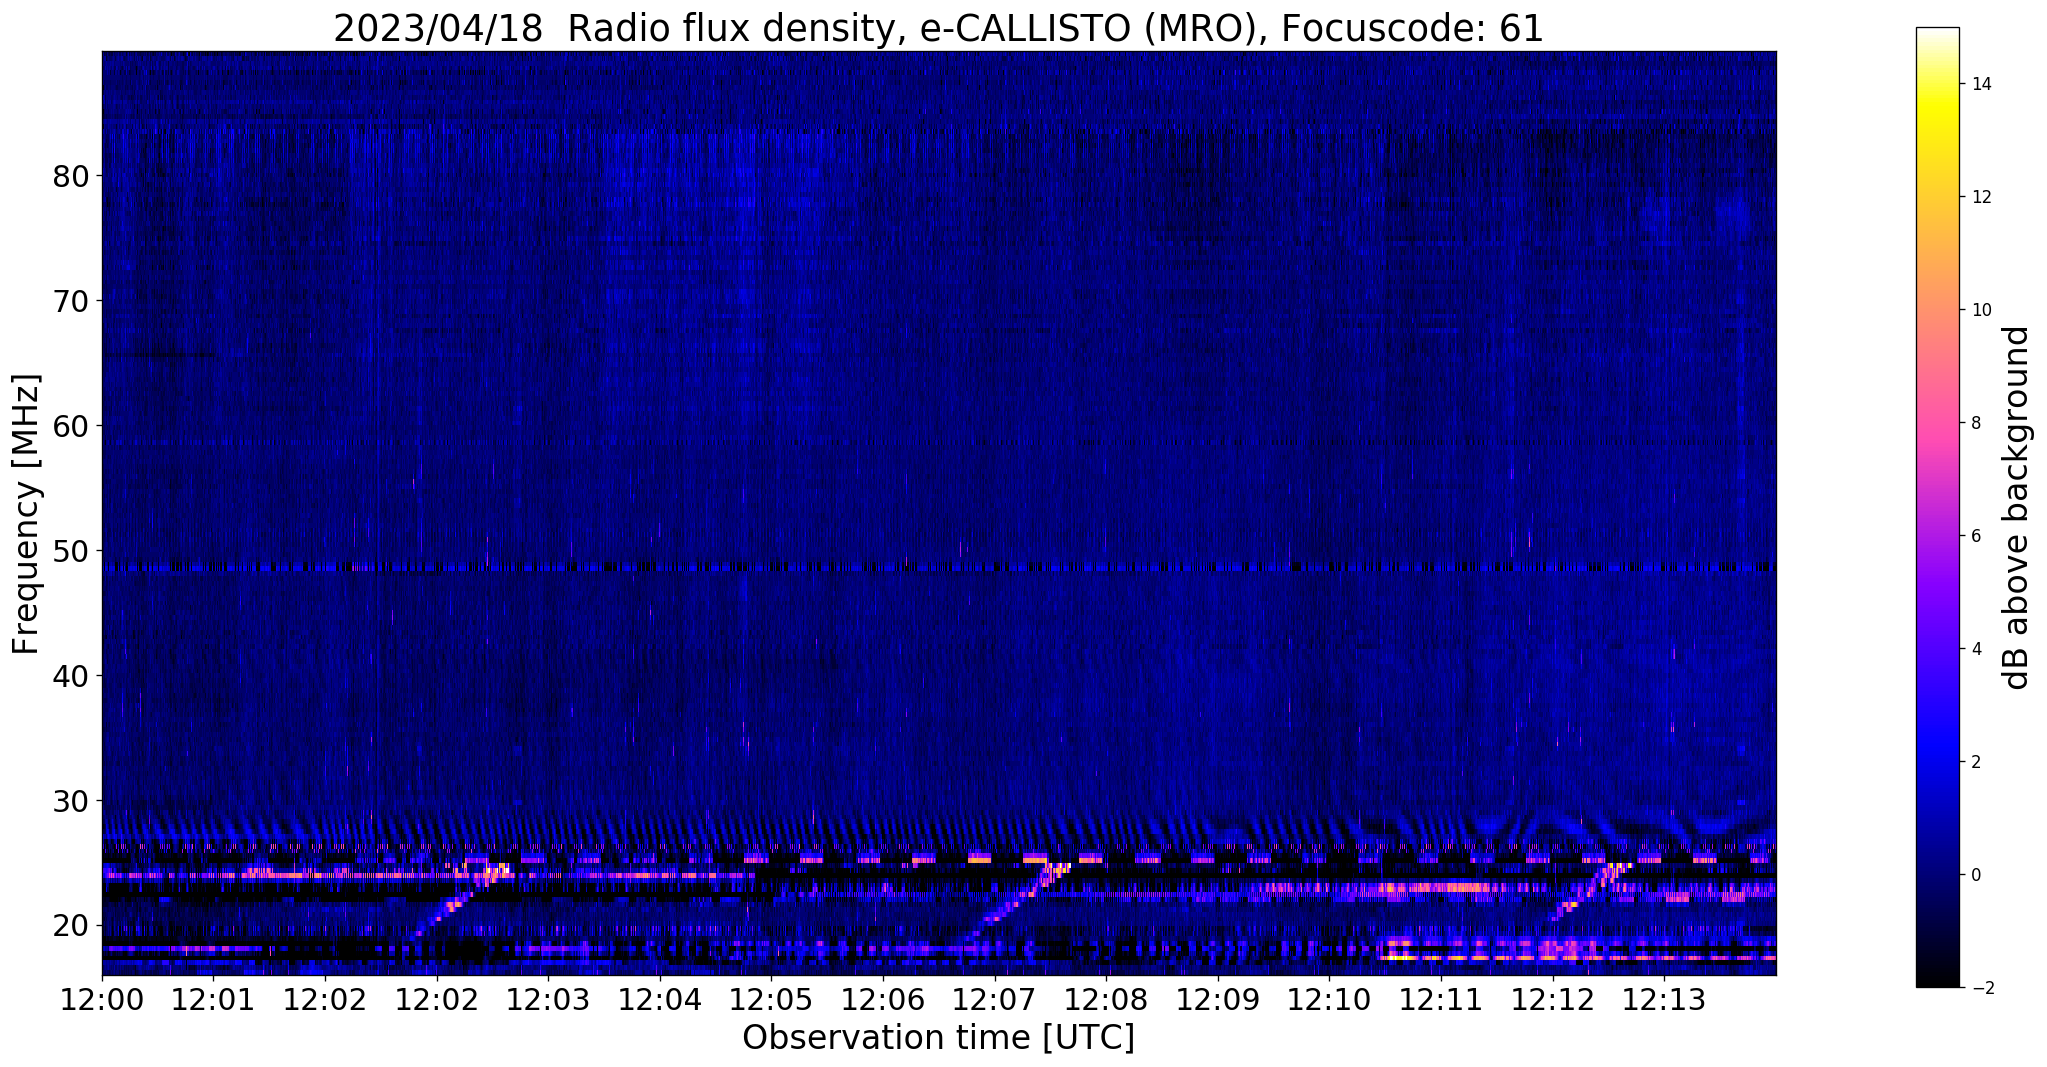The height and width of the screenshot is (1067, 2047).
Task: Select the 20 MHz frequency tick label
Action: coord(72,926)
